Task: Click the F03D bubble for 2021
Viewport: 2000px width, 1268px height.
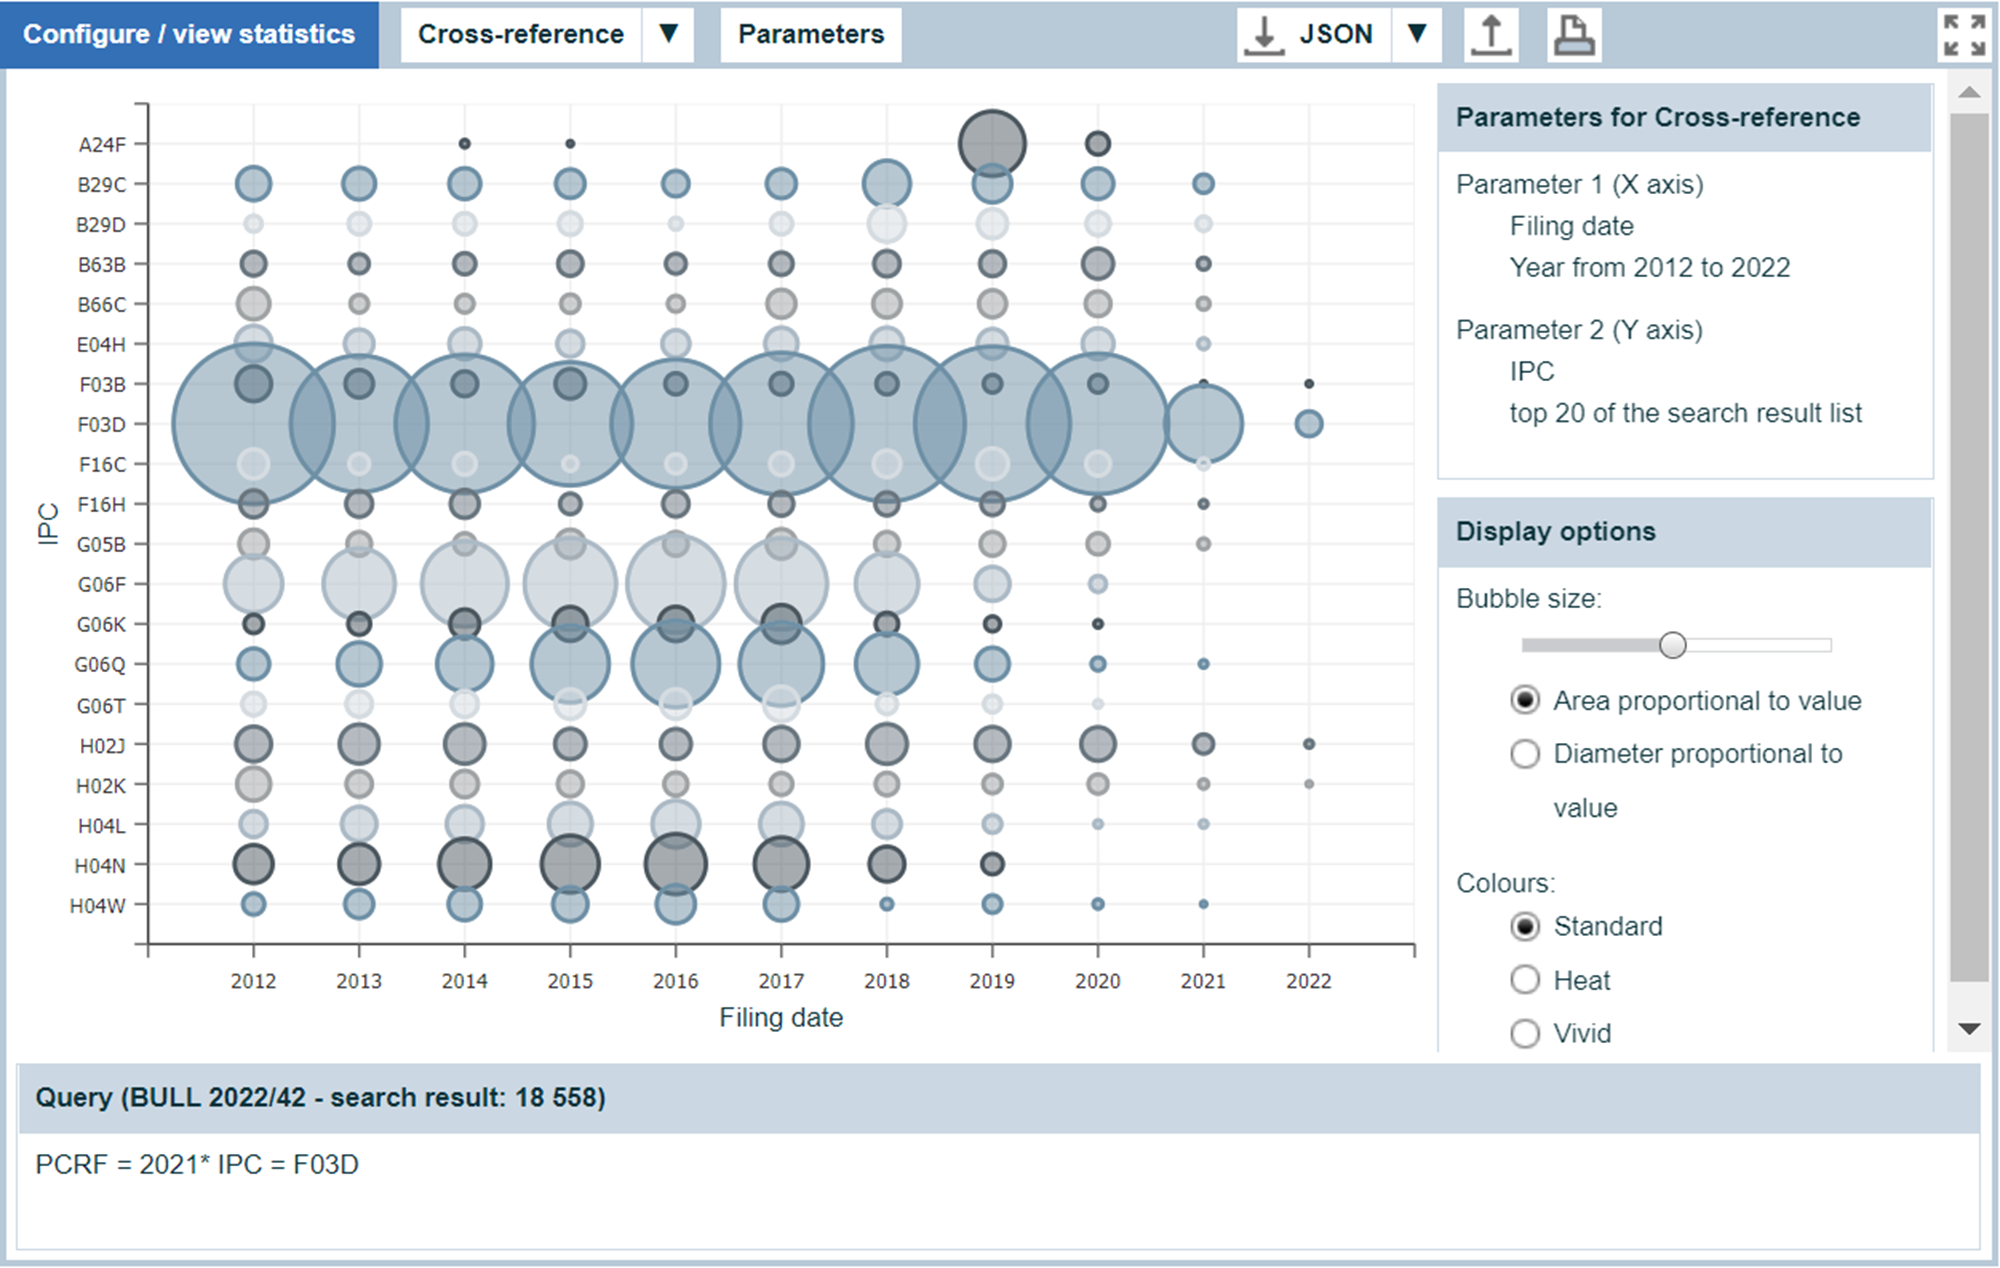Action: [x=1203, y=424]
